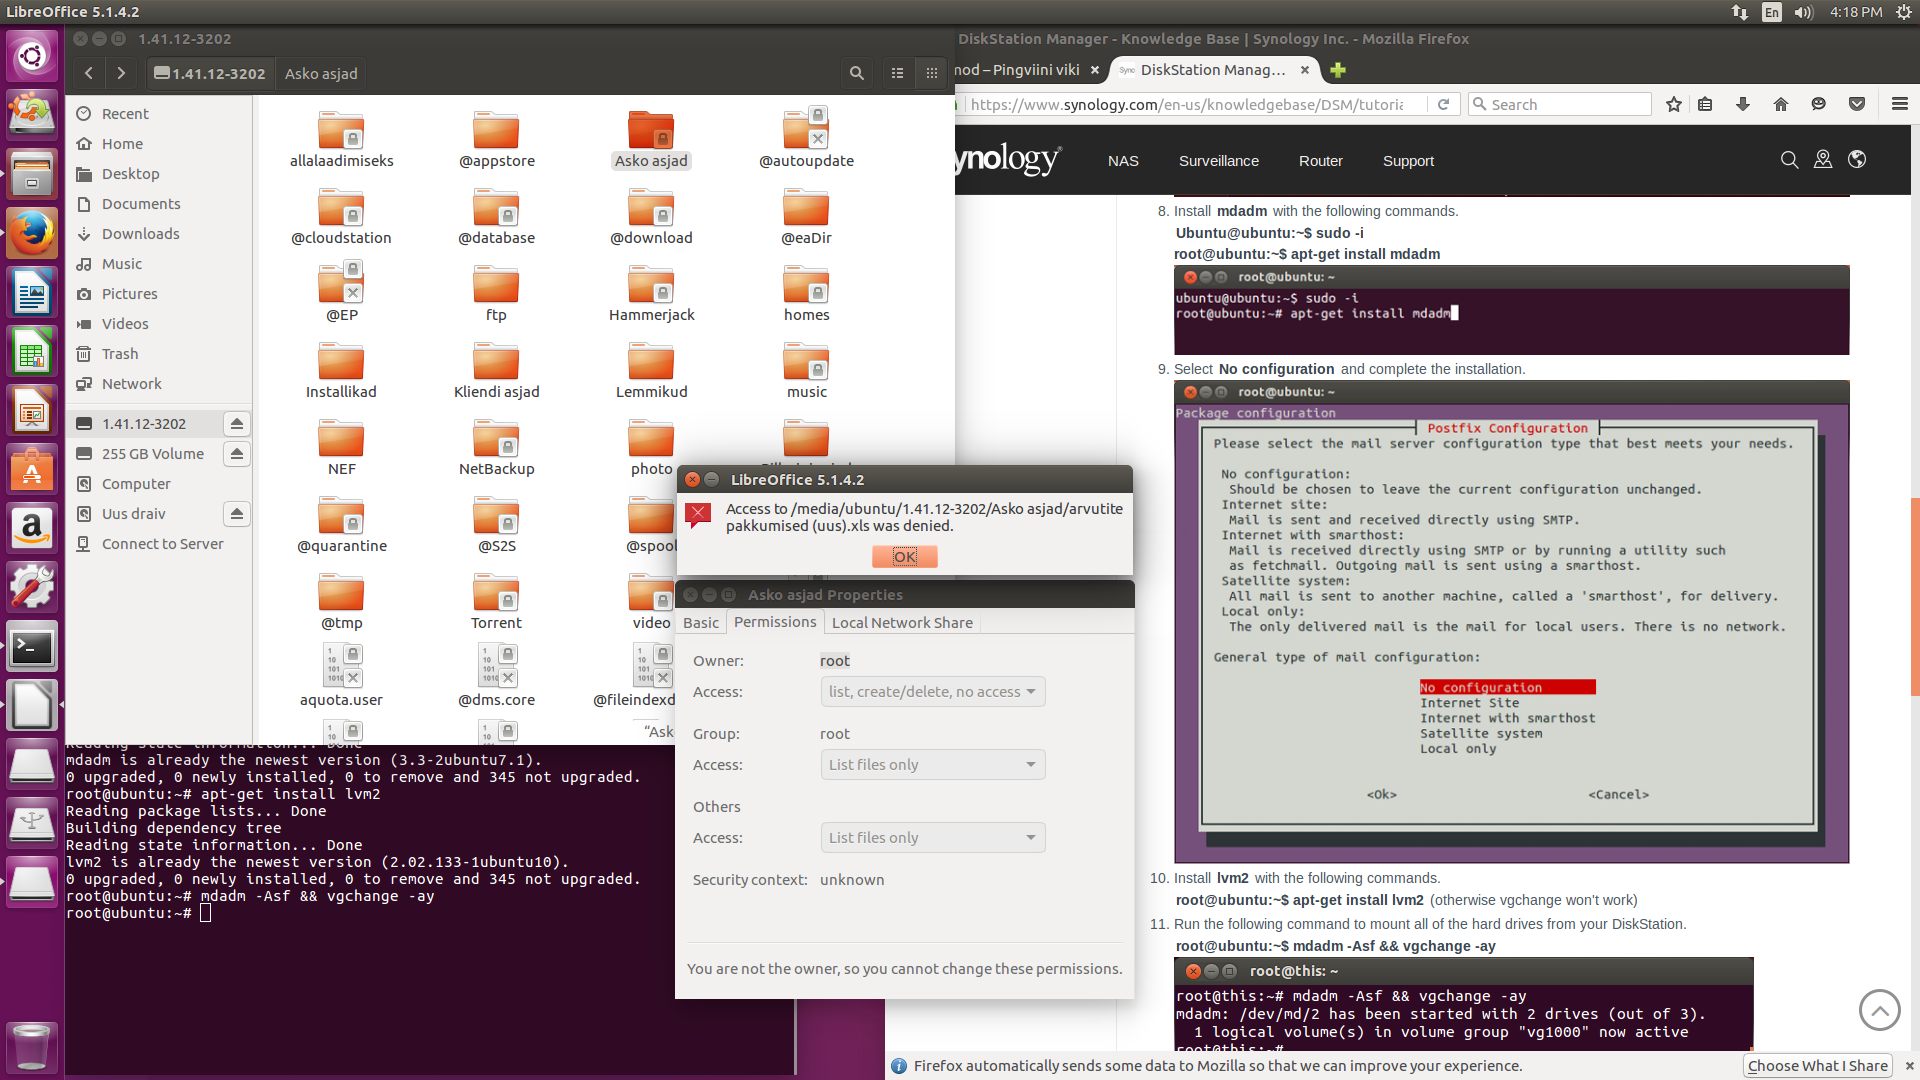Open Firefox hamburger menu

point(1900,104)
